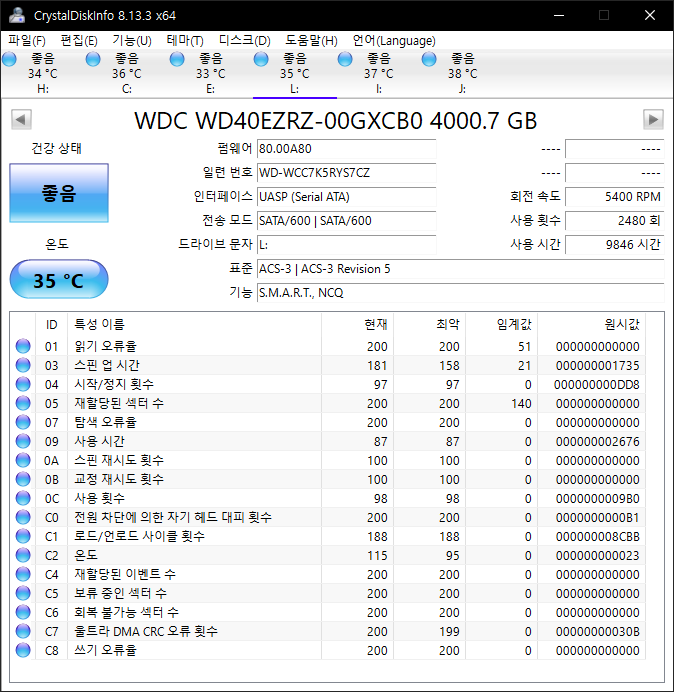Viewport: 674px width, 692px height.
Task: Open the 파일(F) menu
Action: click(26, 41)
